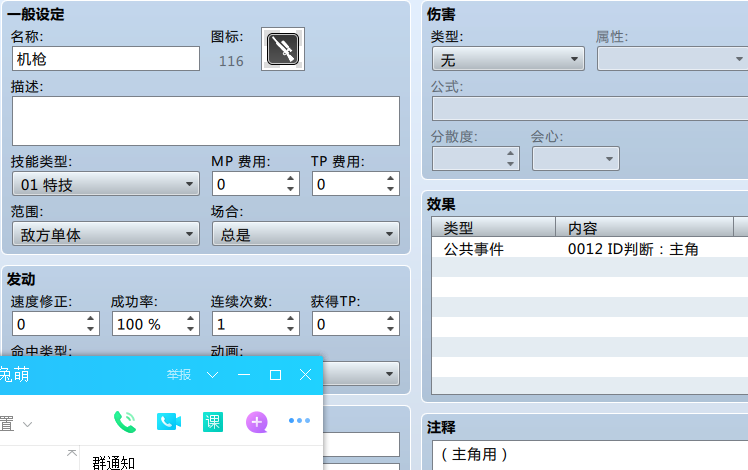Screen dimensions: 748x470
Task: Edit the 名称 field containing 机枪
Action: (x=106, y=59)
